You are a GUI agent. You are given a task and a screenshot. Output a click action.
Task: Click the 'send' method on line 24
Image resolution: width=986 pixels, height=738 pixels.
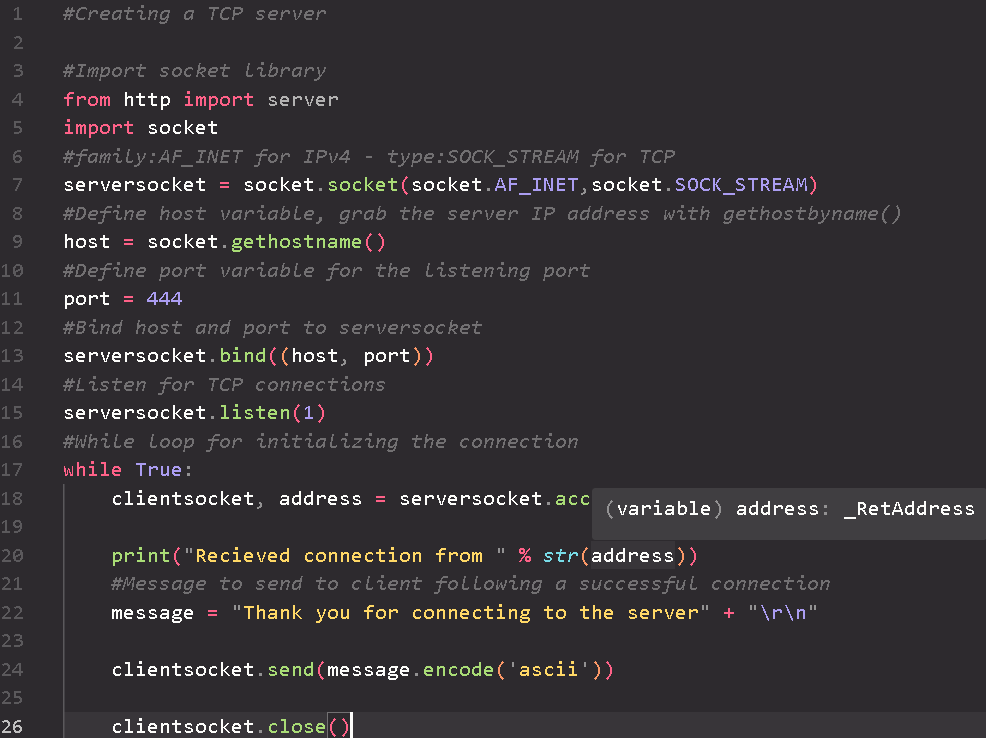coord(291,669)
